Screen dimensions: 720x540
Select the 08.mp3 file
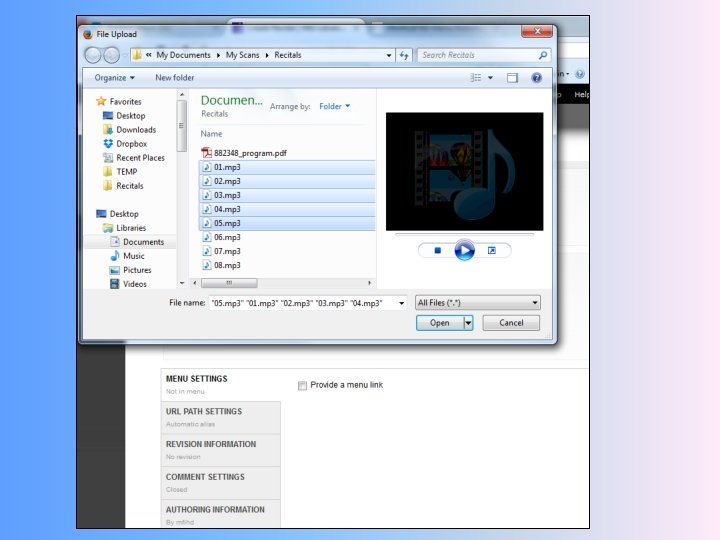pyautogui.click(x=221, y=265)
